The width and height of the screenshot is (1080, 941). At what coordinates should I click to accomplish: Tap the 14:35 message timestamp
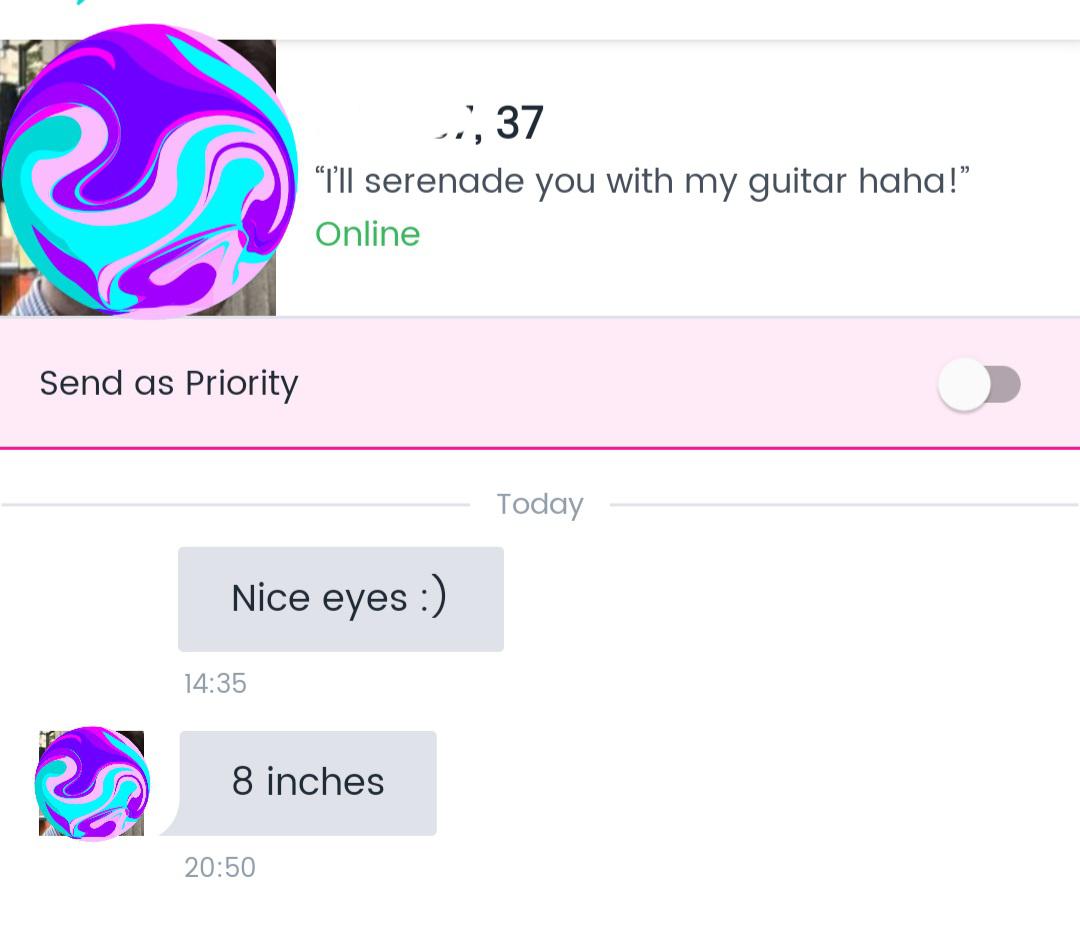point(215,684)
